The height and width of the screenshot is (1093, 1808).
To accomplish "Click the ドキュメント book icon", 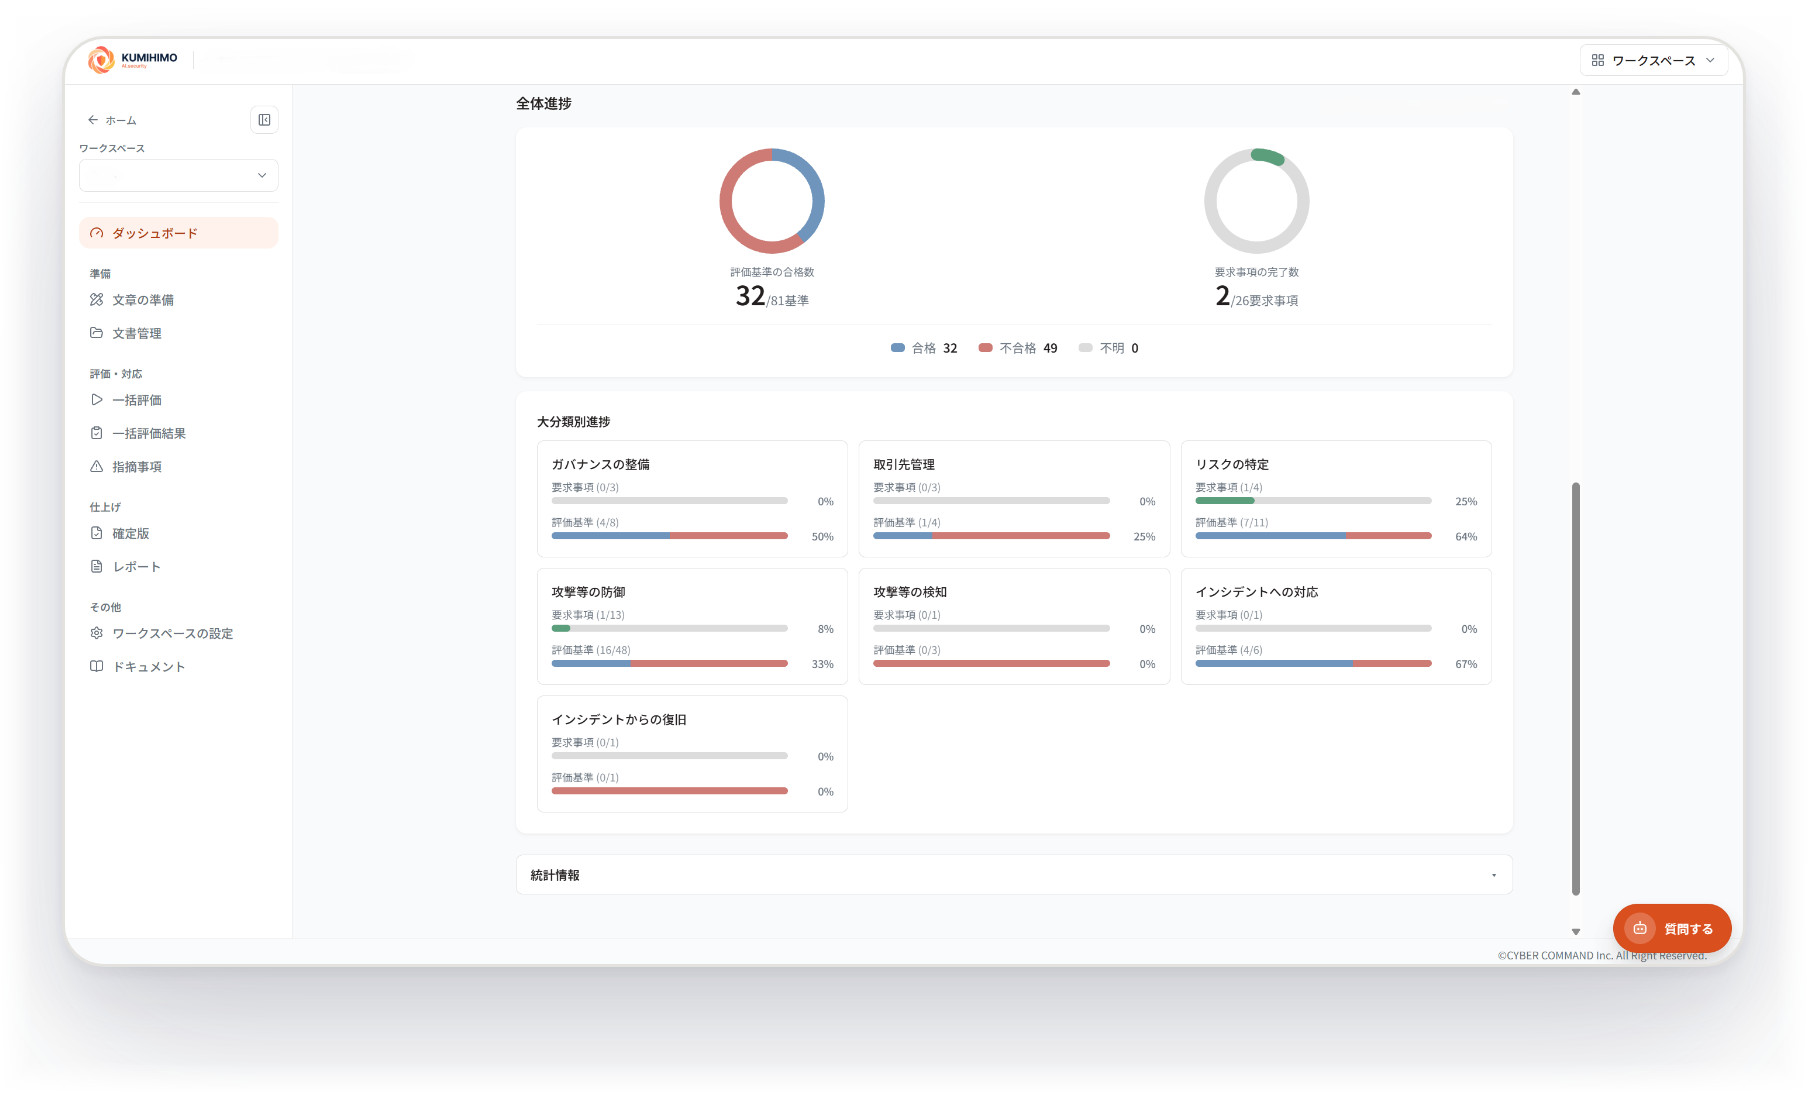I will [x=97, y=667].
